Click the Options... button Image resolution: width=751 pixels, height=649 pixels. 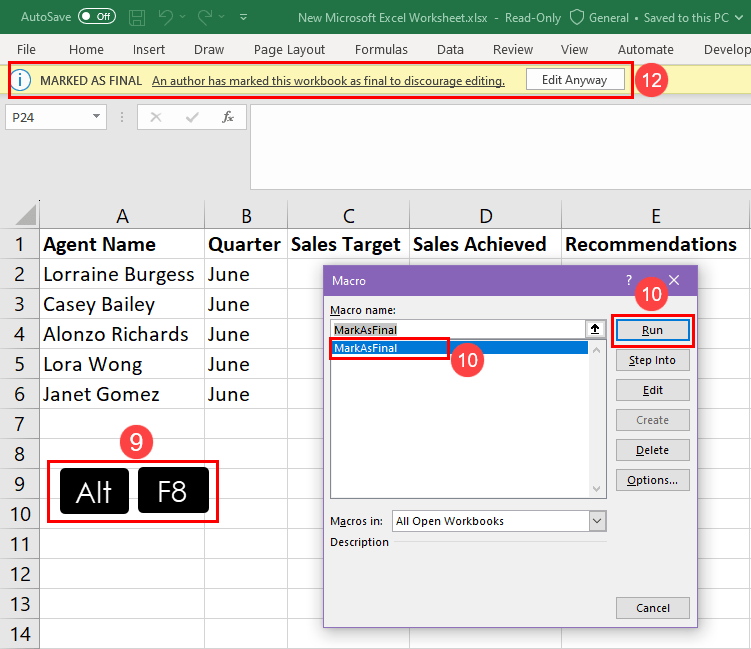[652, 480]
